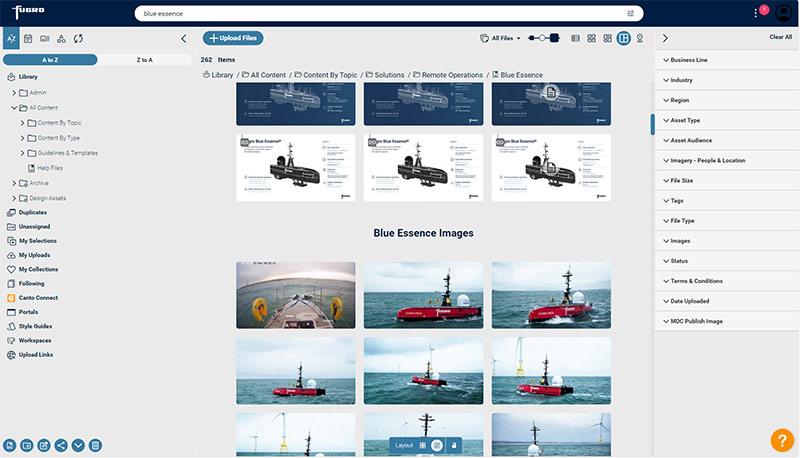Click the refresh arrows icon in left panel
Screen dimensions: 800x458
click(78, 38)
